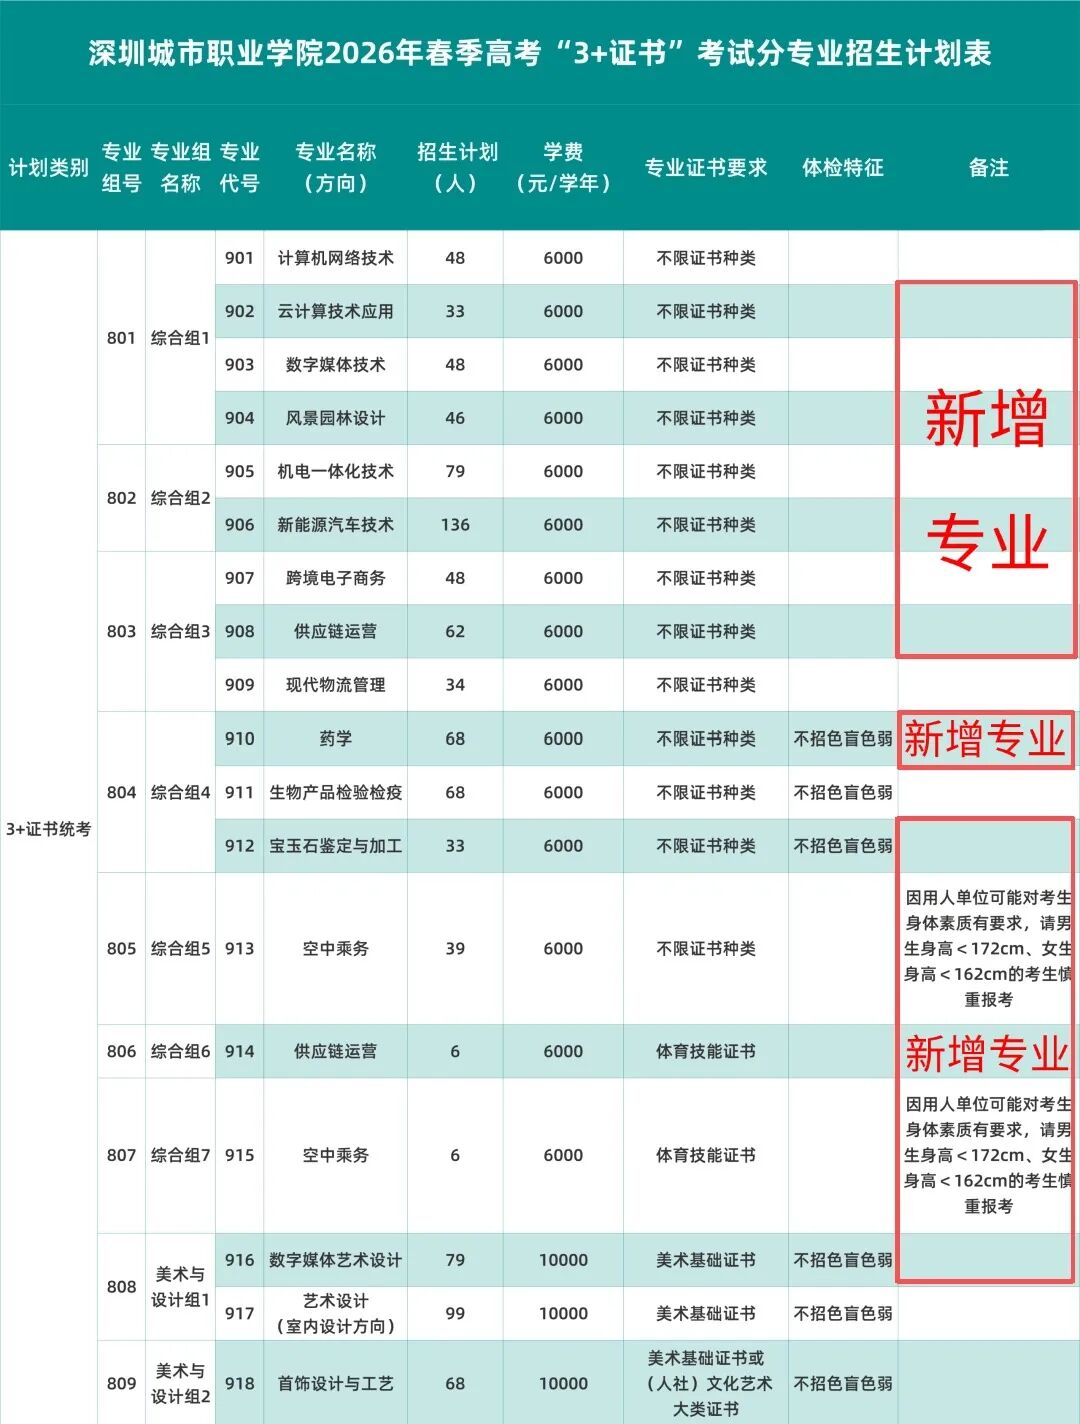Click the table title banner text
The width and height of the screenshot is (1080, 1424).
click(540, 53)
